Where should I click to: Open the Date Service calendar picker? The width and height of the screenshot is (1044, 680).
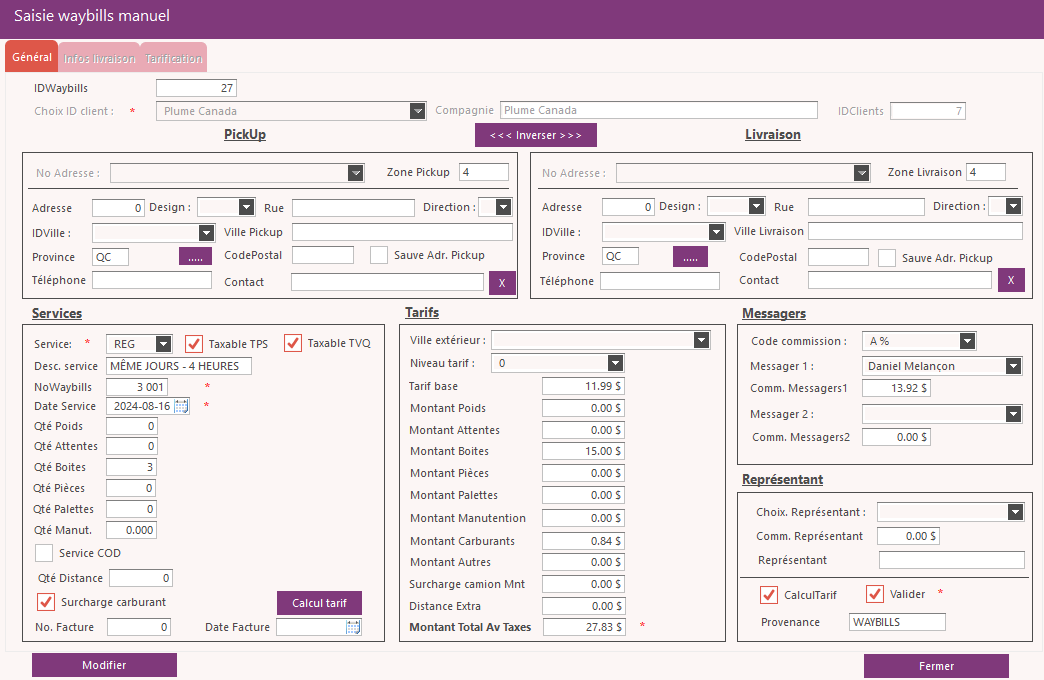[181, 406]
